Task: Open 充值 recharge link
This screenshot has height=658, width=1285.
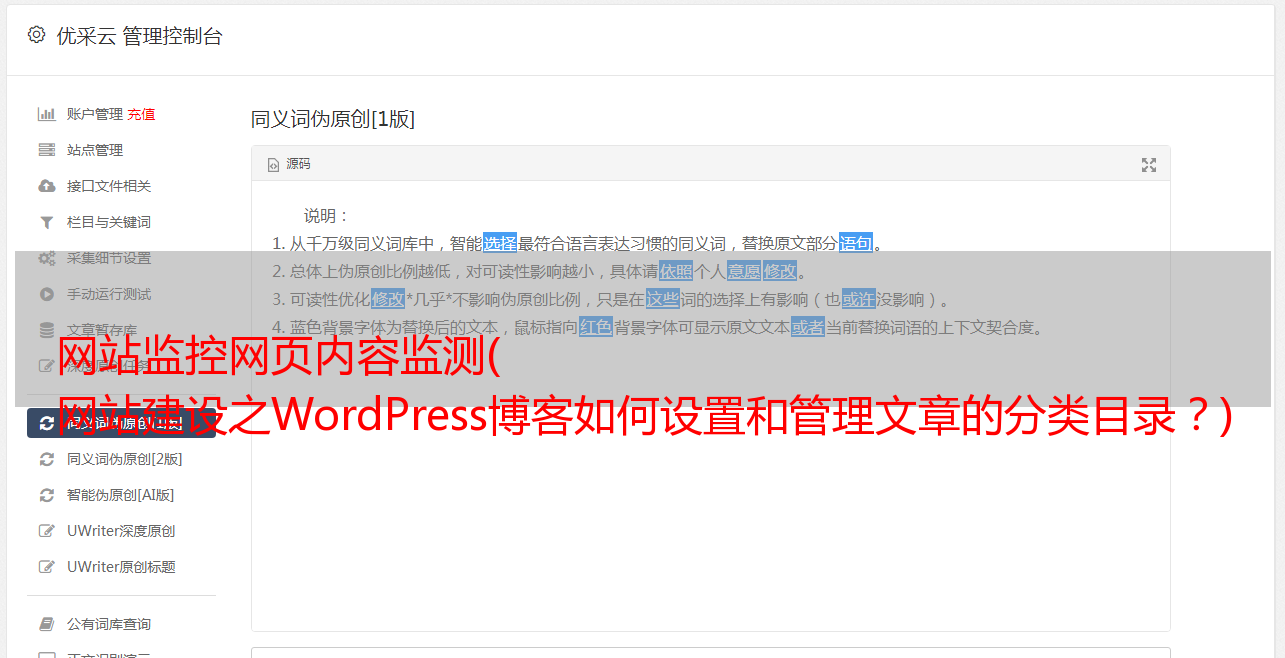Action: (x=141, y=114)
